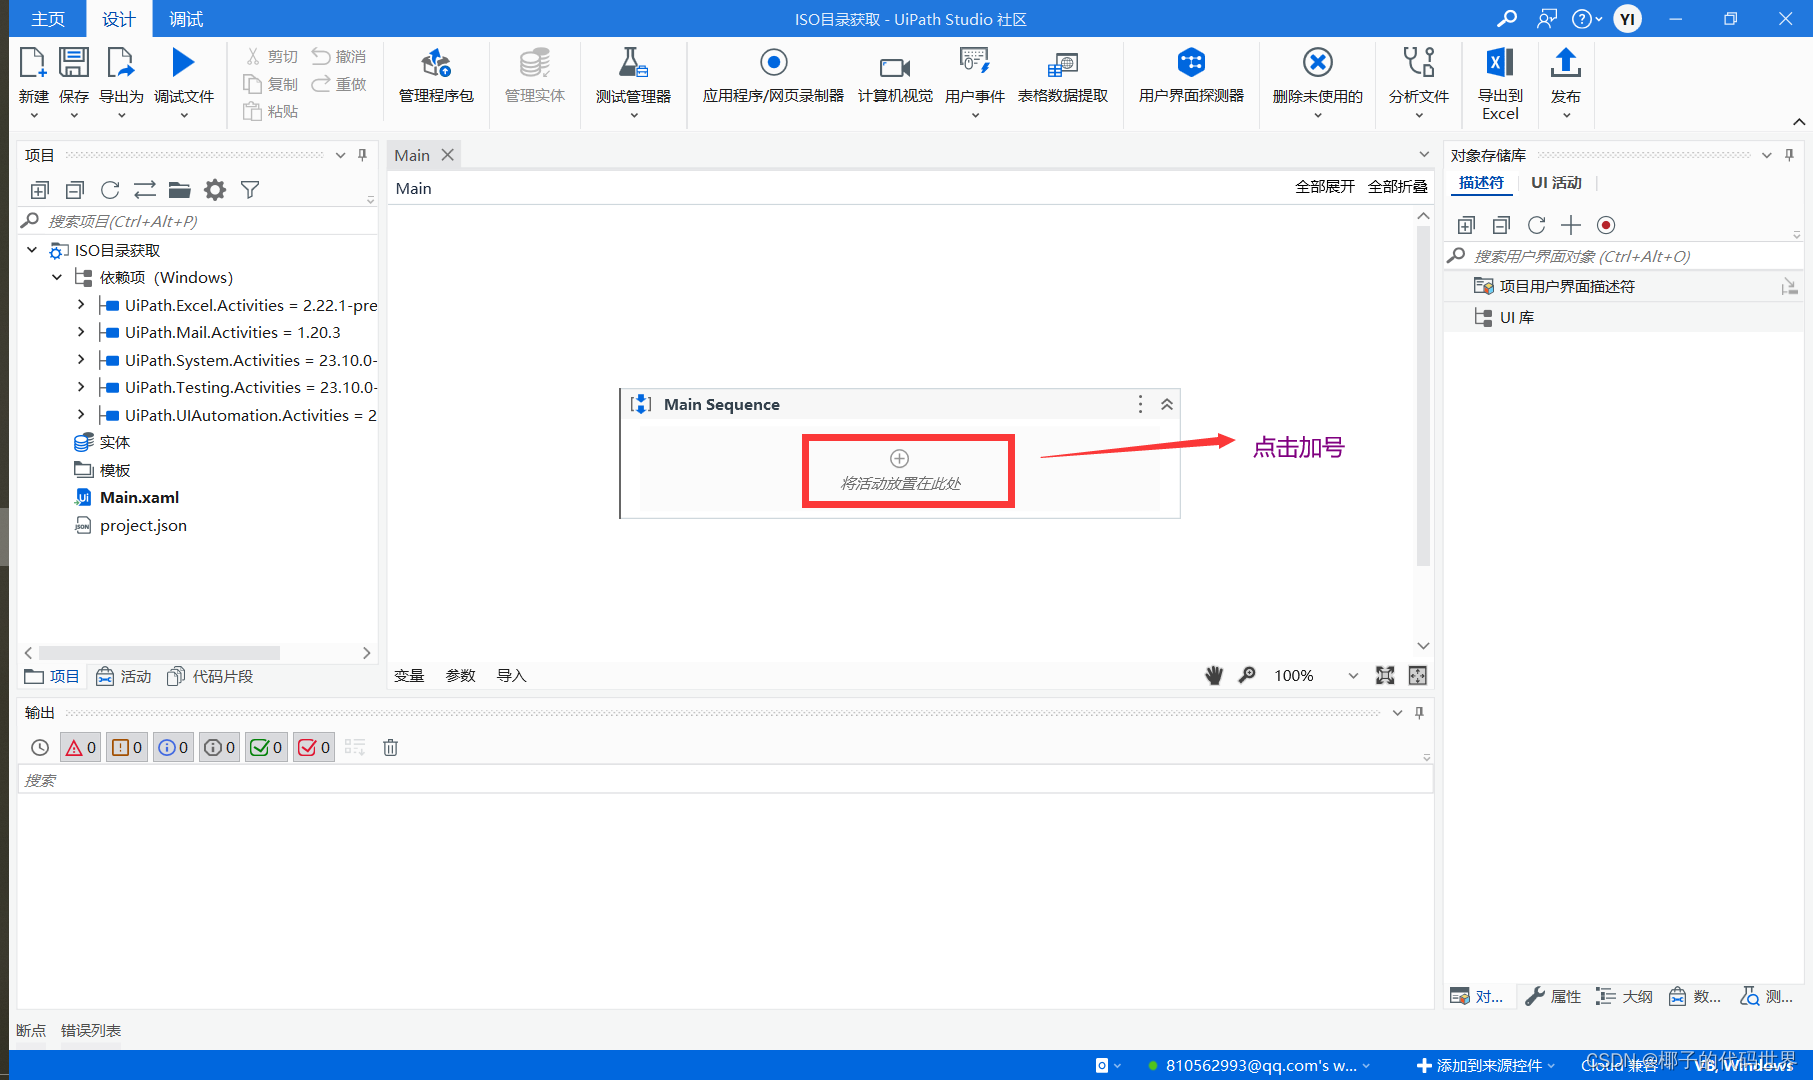Click project search field

pos(198,221)
